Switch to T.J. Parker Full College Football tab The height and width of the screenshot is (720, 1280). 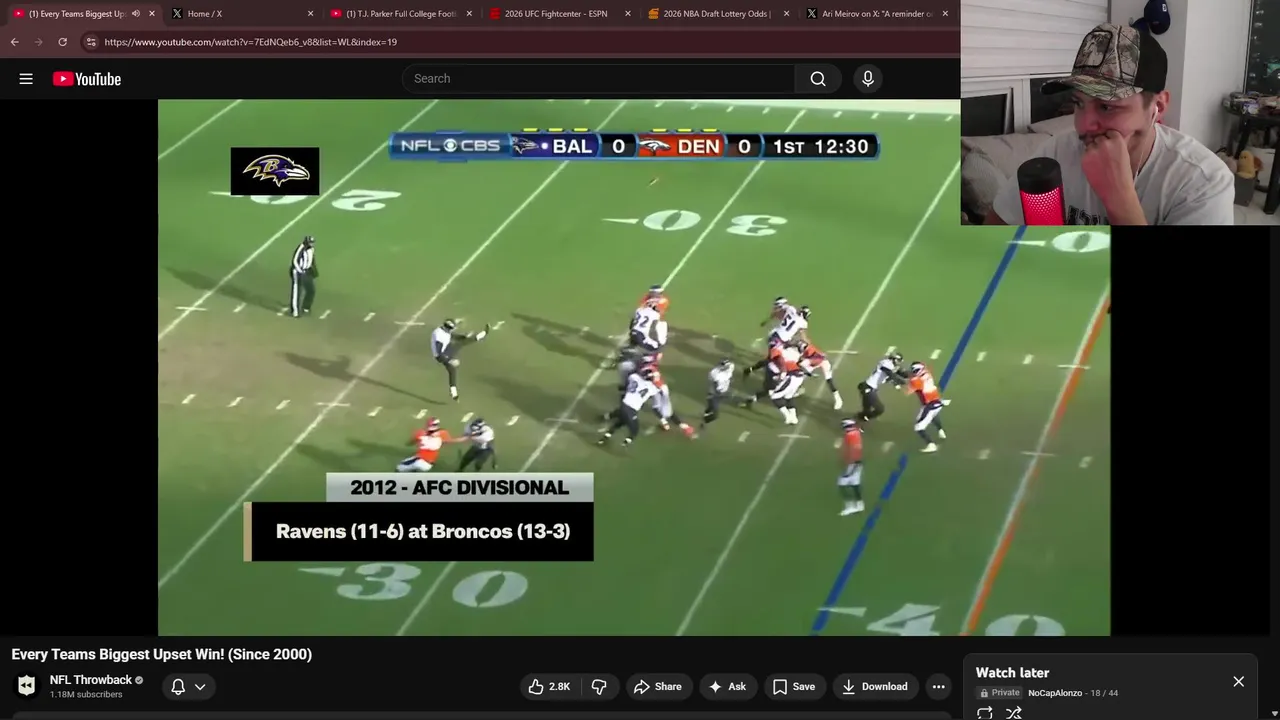click(x=400, y=14)
